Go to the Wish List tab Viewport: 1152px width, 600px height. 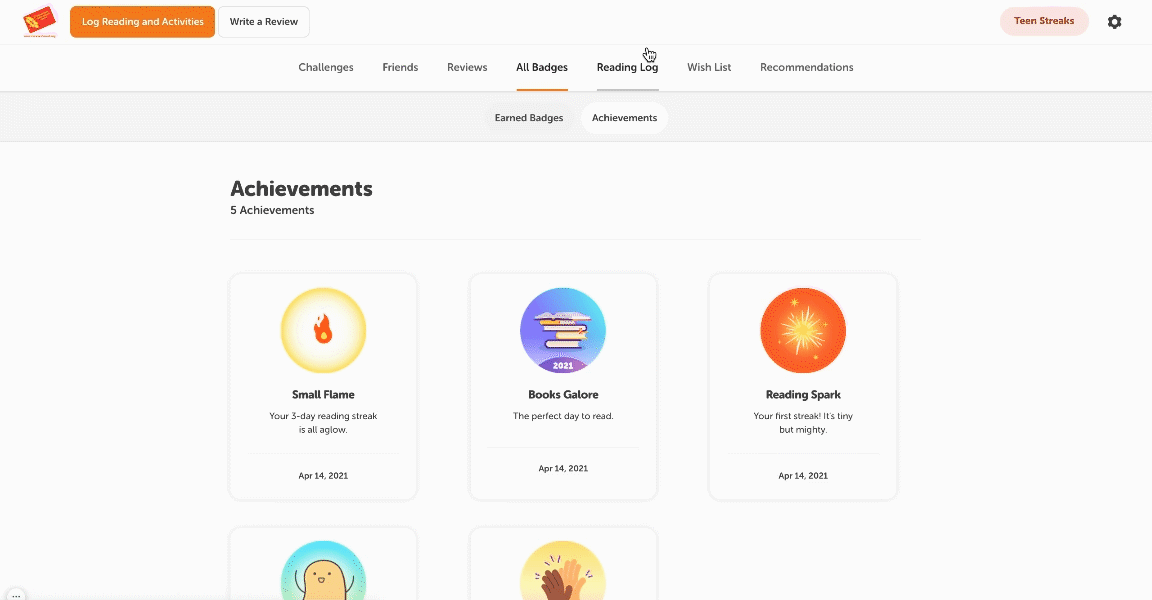pyautogui.click(x=709, y=68)
